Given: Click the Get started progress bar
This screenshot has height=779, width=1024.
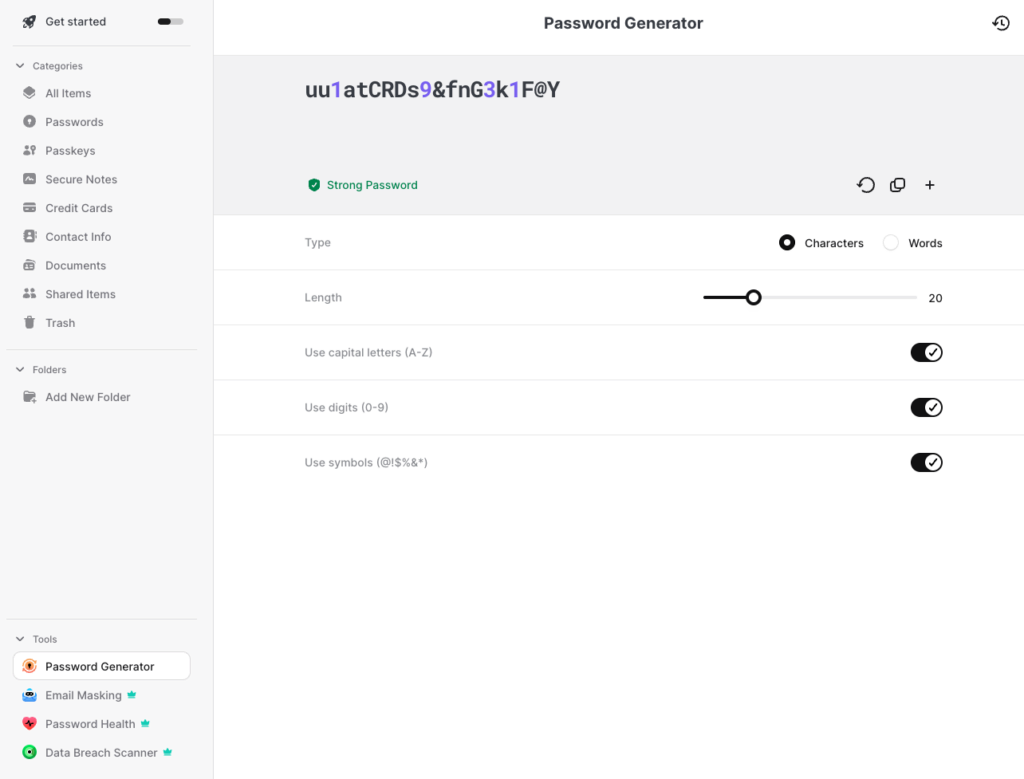Looking at the screenshot, I should coord(170,22).
